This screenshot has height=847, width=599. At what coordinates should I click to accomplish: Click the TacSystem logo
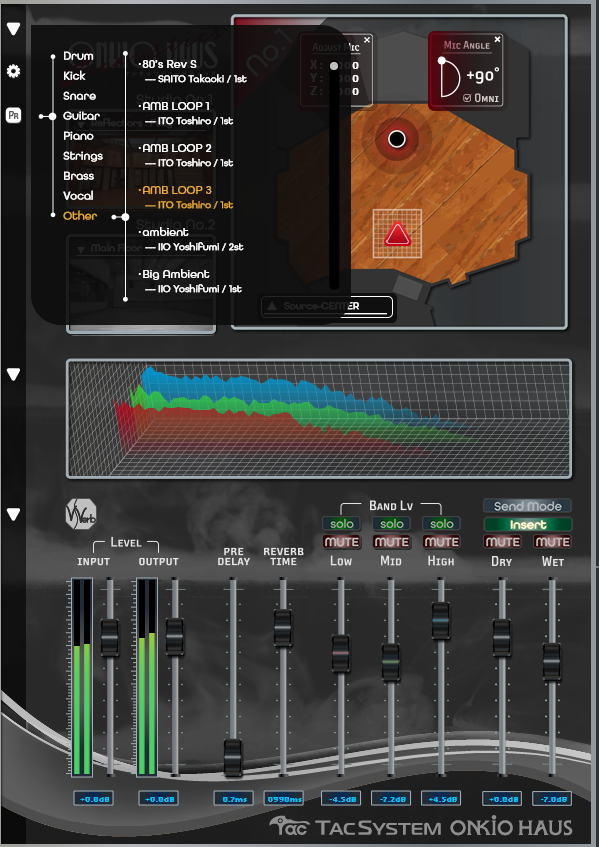[x=355, y=828]
